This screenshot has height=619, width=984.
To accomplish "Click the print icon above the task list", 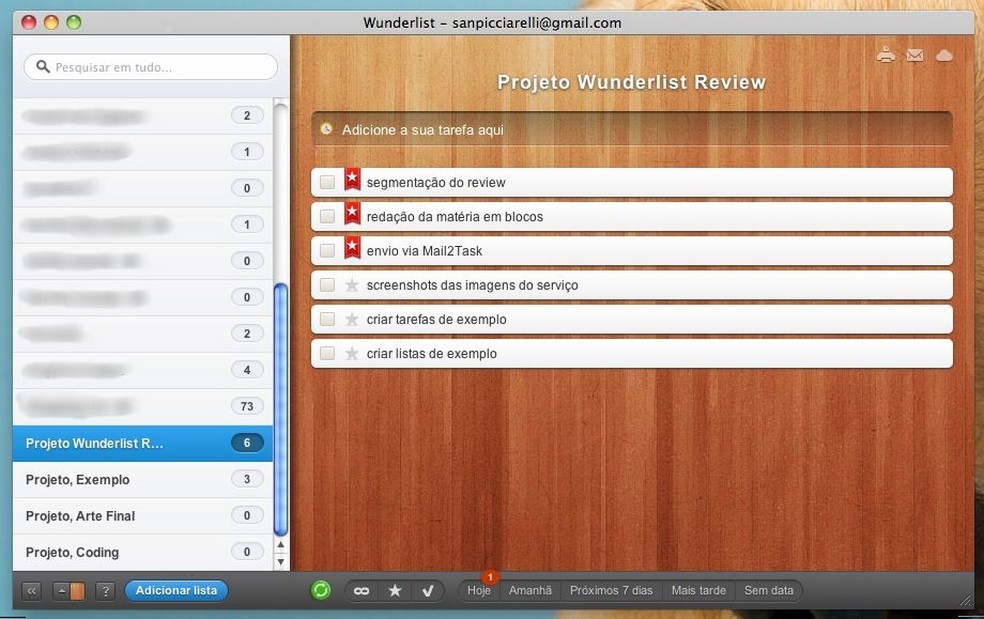I will (x=886, y=55).
